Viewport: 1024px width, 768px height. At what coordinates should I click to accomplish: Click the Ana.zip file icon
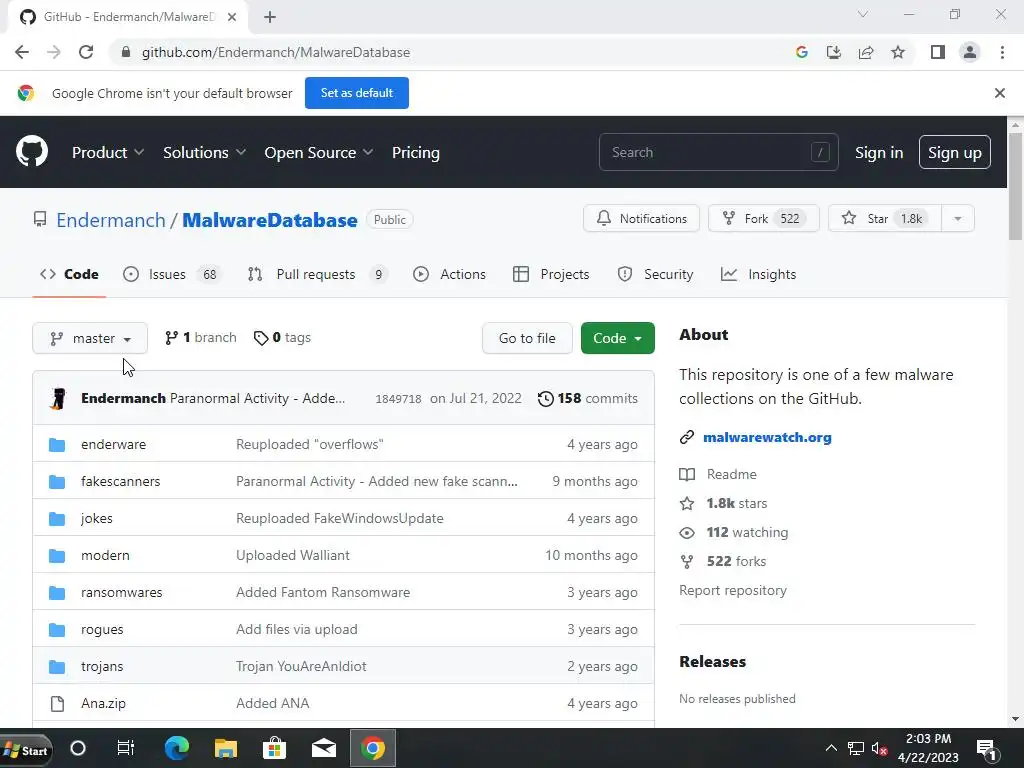[x=57, y=703]
